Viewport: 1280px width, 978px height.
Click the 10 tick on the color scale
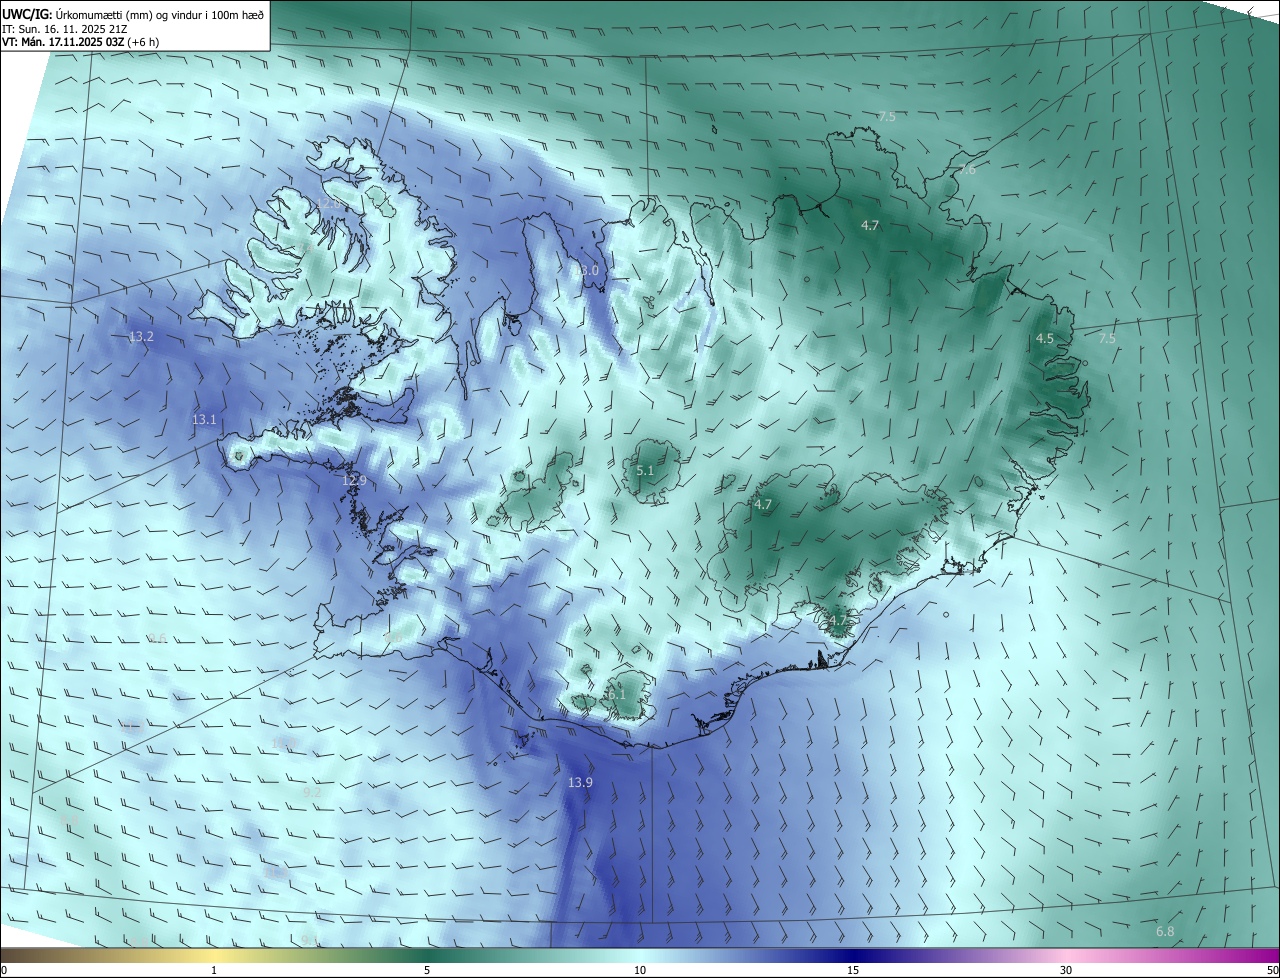click(x=640, y=970)
